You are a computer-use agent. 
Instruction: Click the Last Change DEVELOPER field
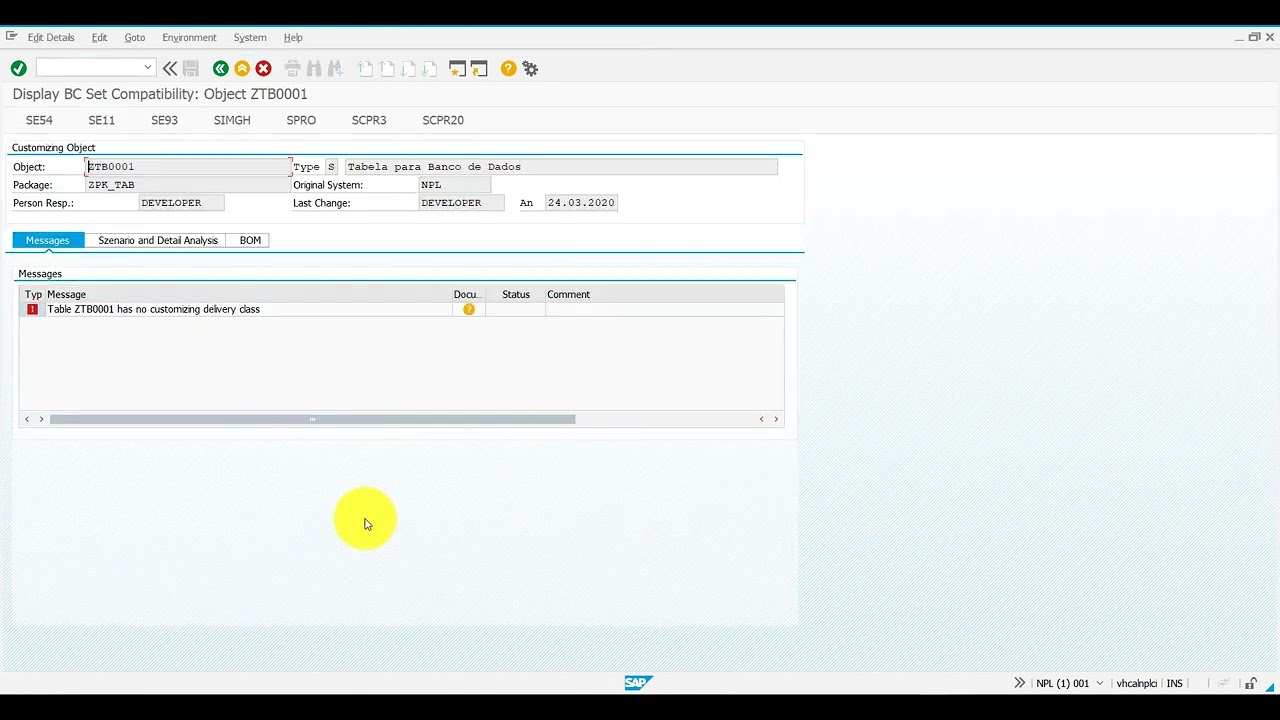pos(461,203)
